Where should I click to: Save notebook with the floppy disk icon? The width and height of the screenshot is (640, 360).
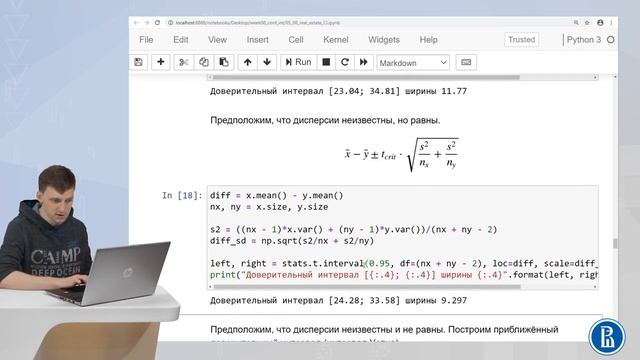[x=139, y=62]
